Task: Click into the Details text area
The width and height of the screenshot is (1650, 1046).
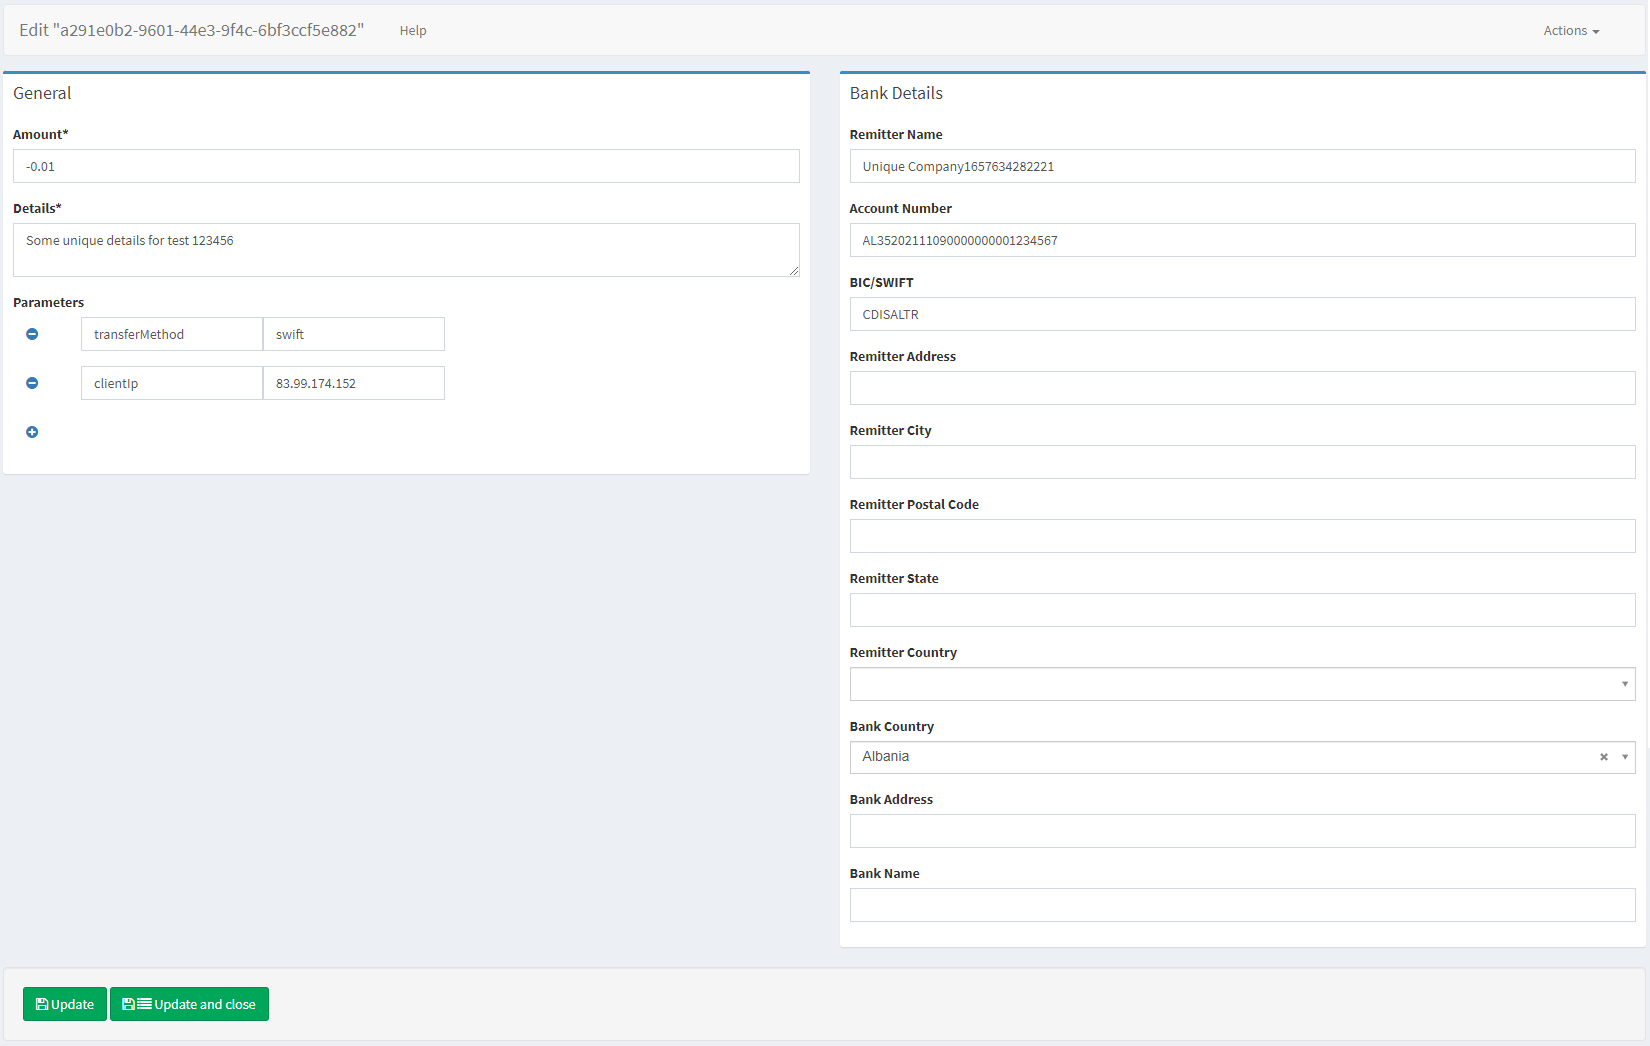Action: click(x=406, y=250)
